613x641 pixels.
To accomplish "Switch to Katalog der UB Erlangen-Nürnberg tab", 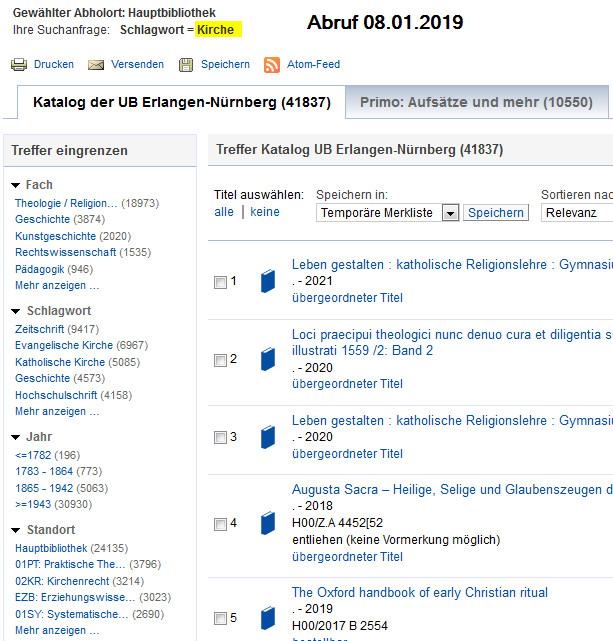I will (x=181, y=102).
